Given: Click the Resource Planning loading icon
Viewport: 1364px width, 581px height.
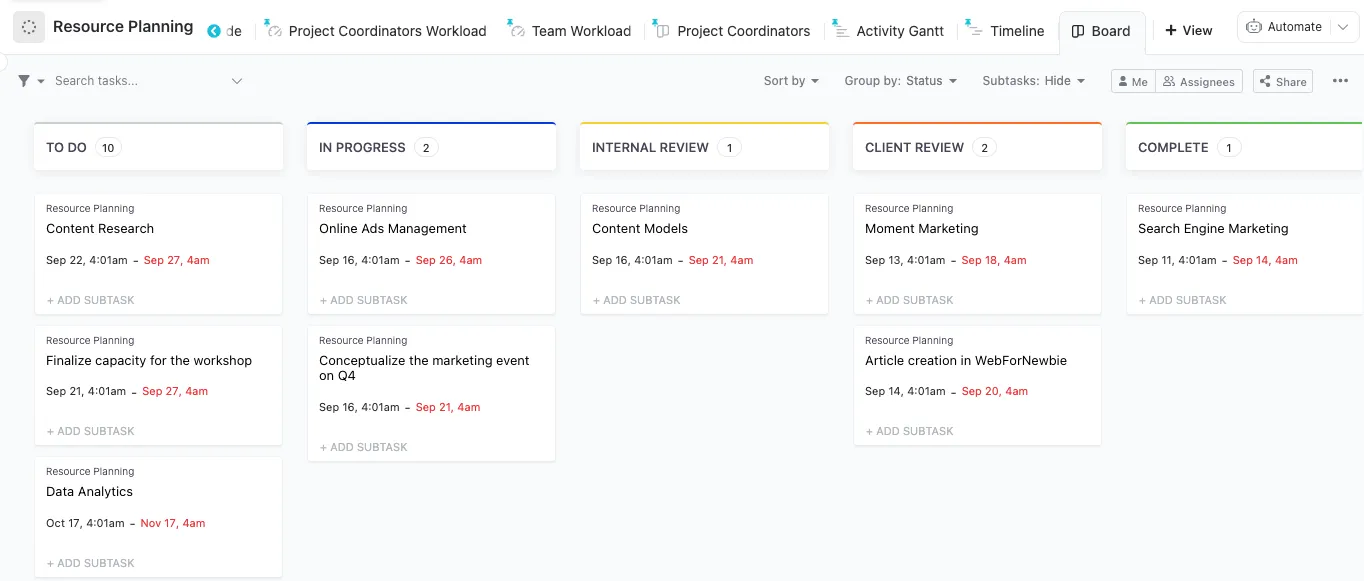Looking at the screenshot, I should 29,28.
